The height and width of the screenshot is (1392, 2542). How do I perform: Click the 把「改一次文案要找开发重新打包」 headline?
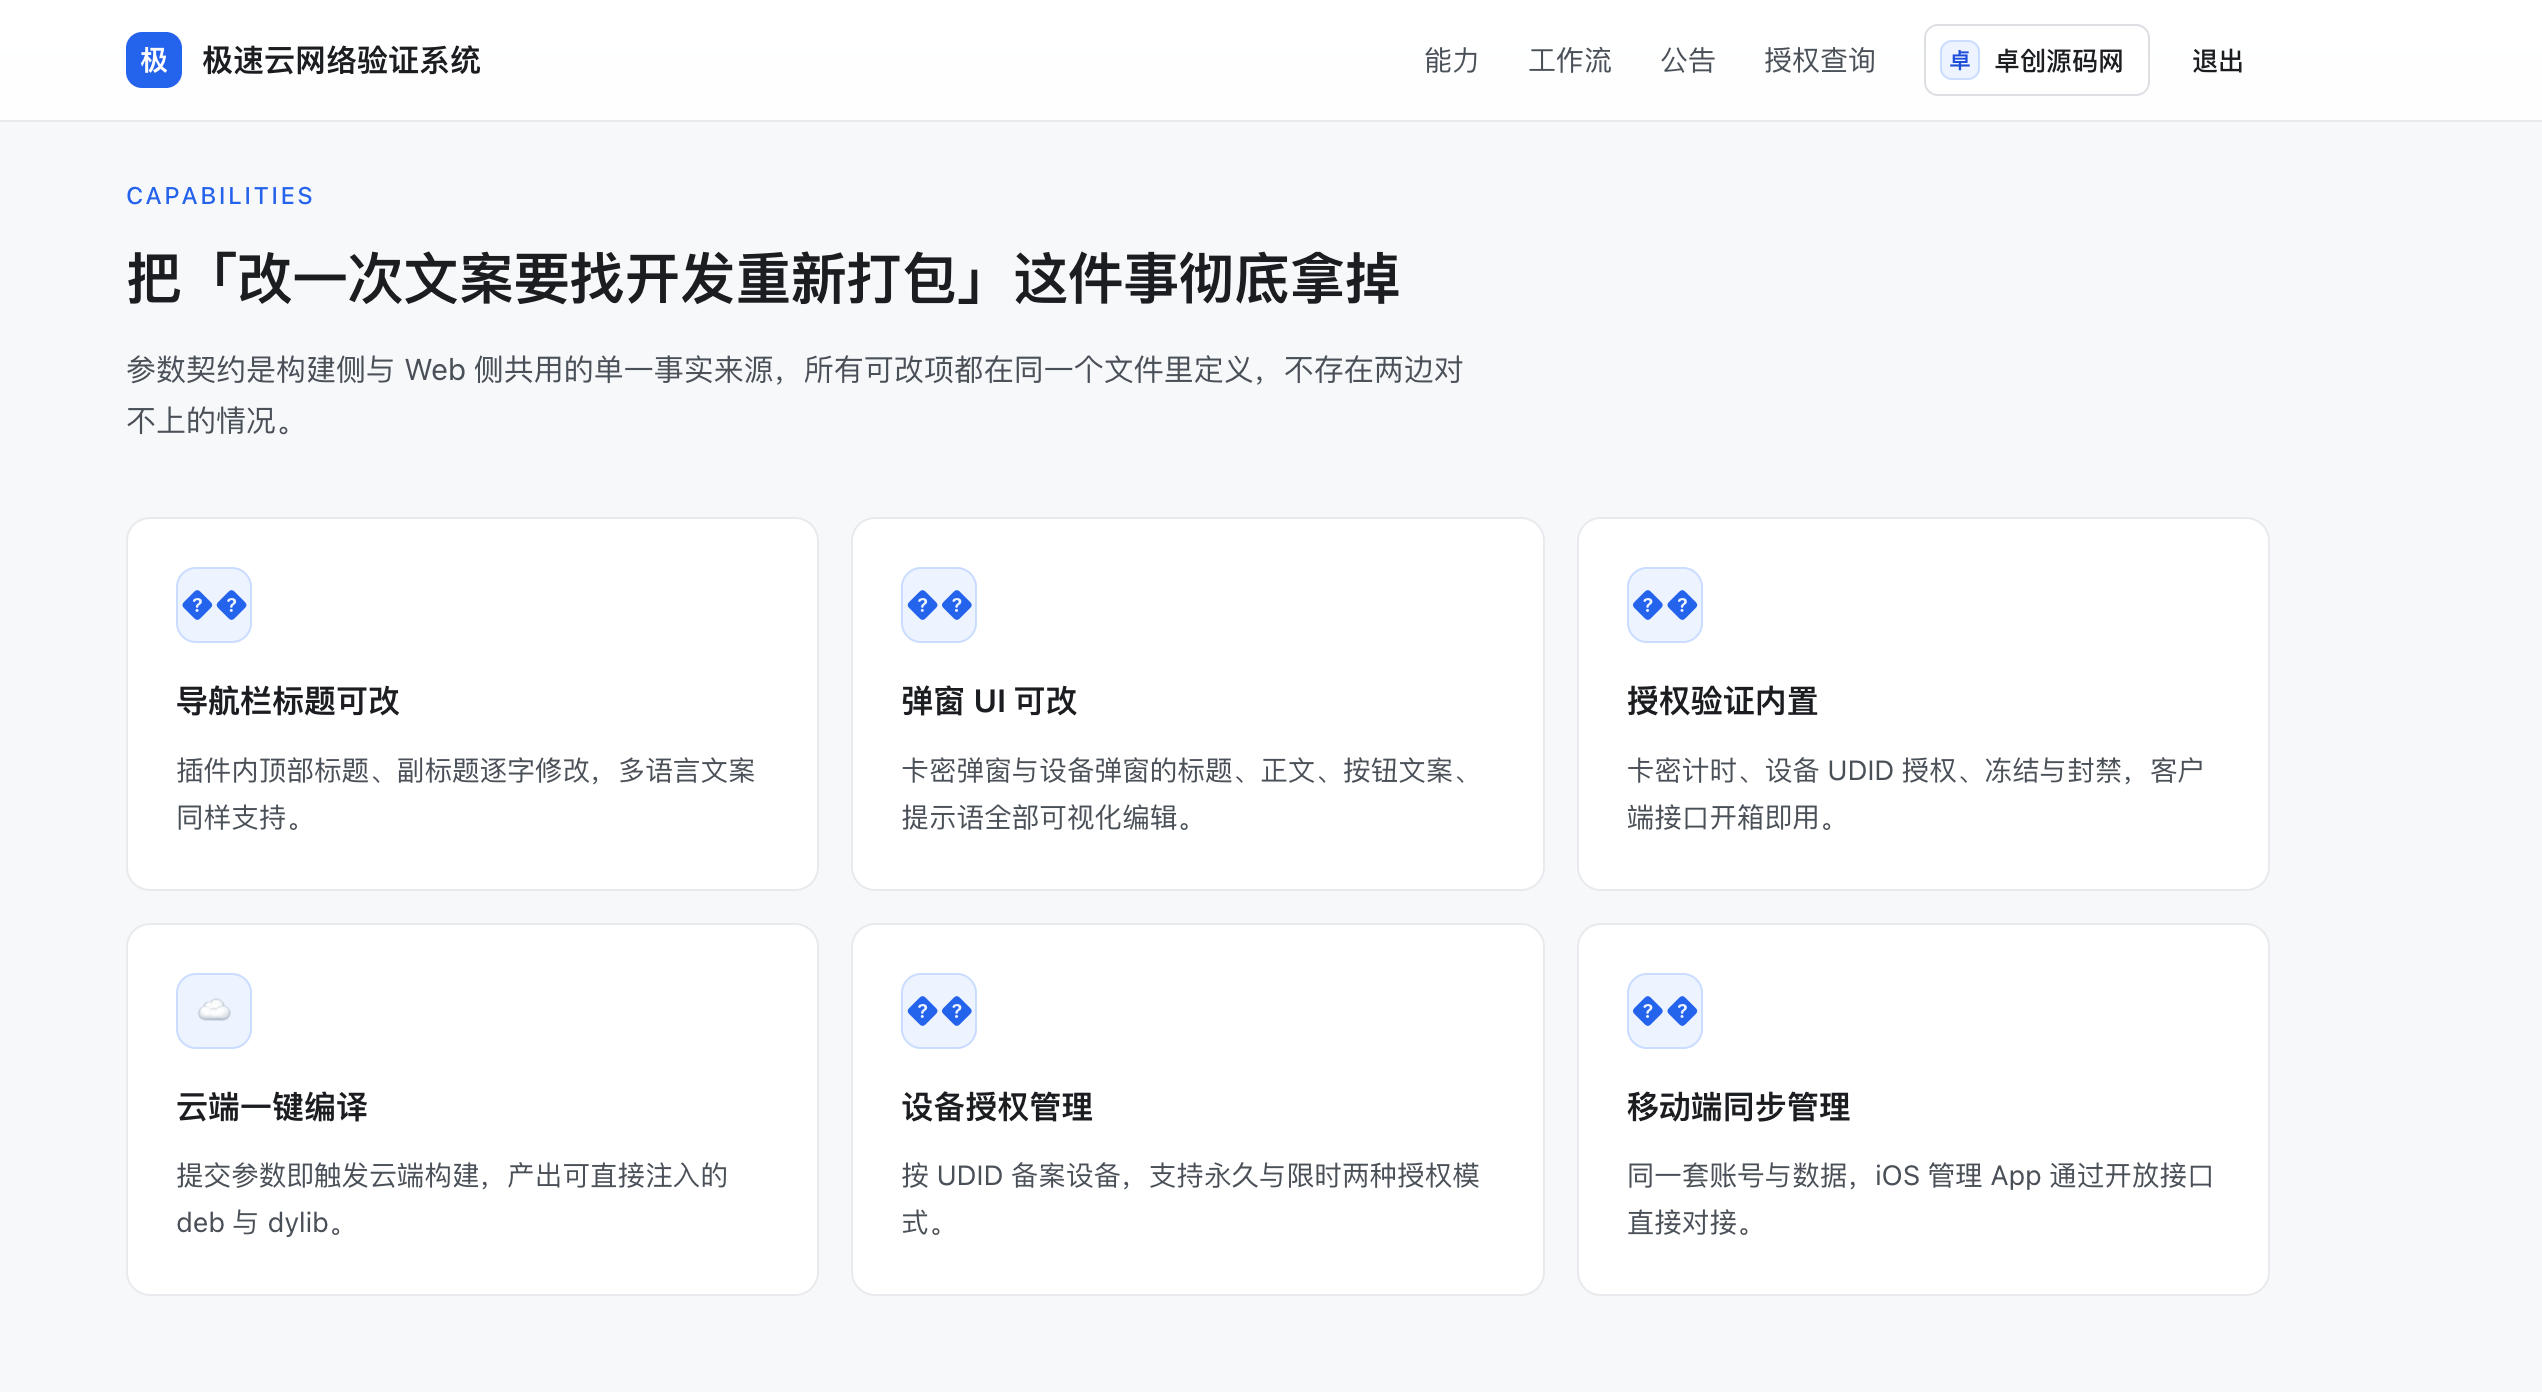click(763, 278)
